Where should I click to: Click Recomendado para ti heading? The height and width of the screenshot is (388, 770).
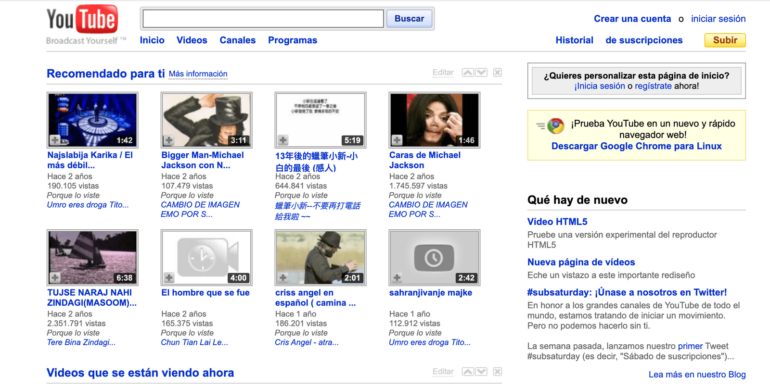106,74
